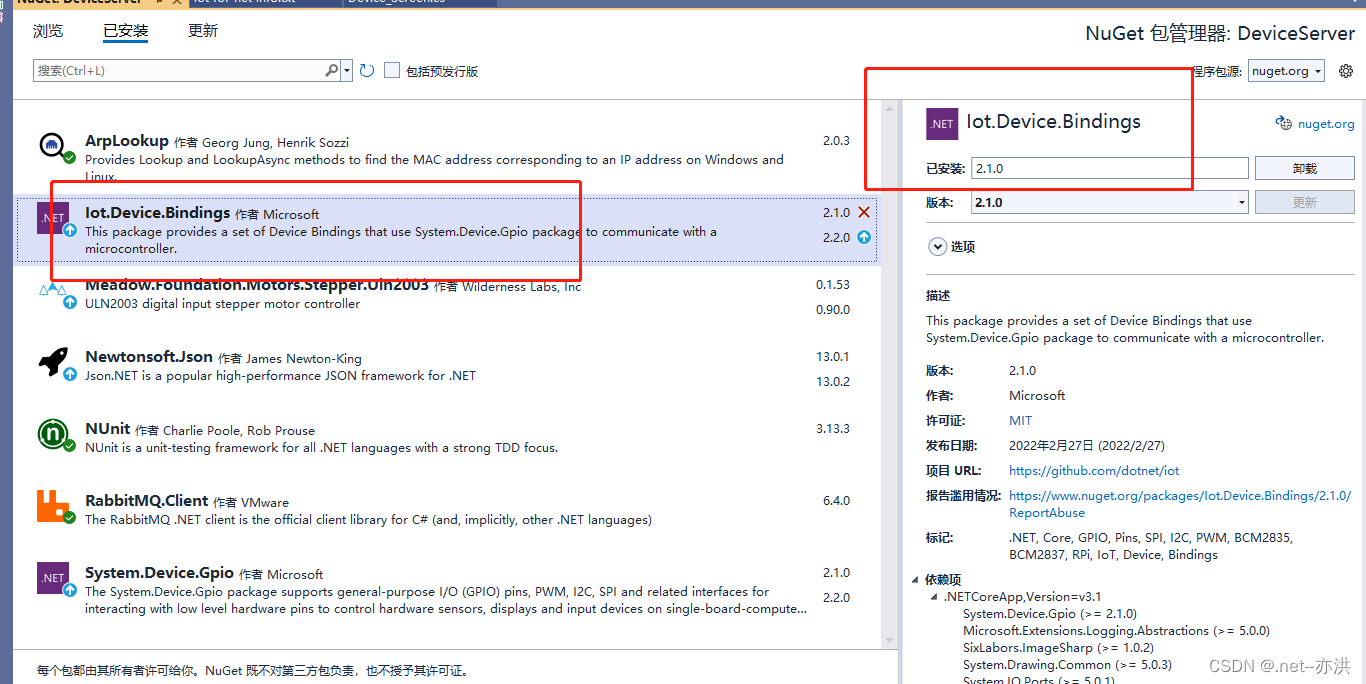Click the 2.2.0 version of System.Device.Gpio

pyautogui.click(x=835, y=598)
